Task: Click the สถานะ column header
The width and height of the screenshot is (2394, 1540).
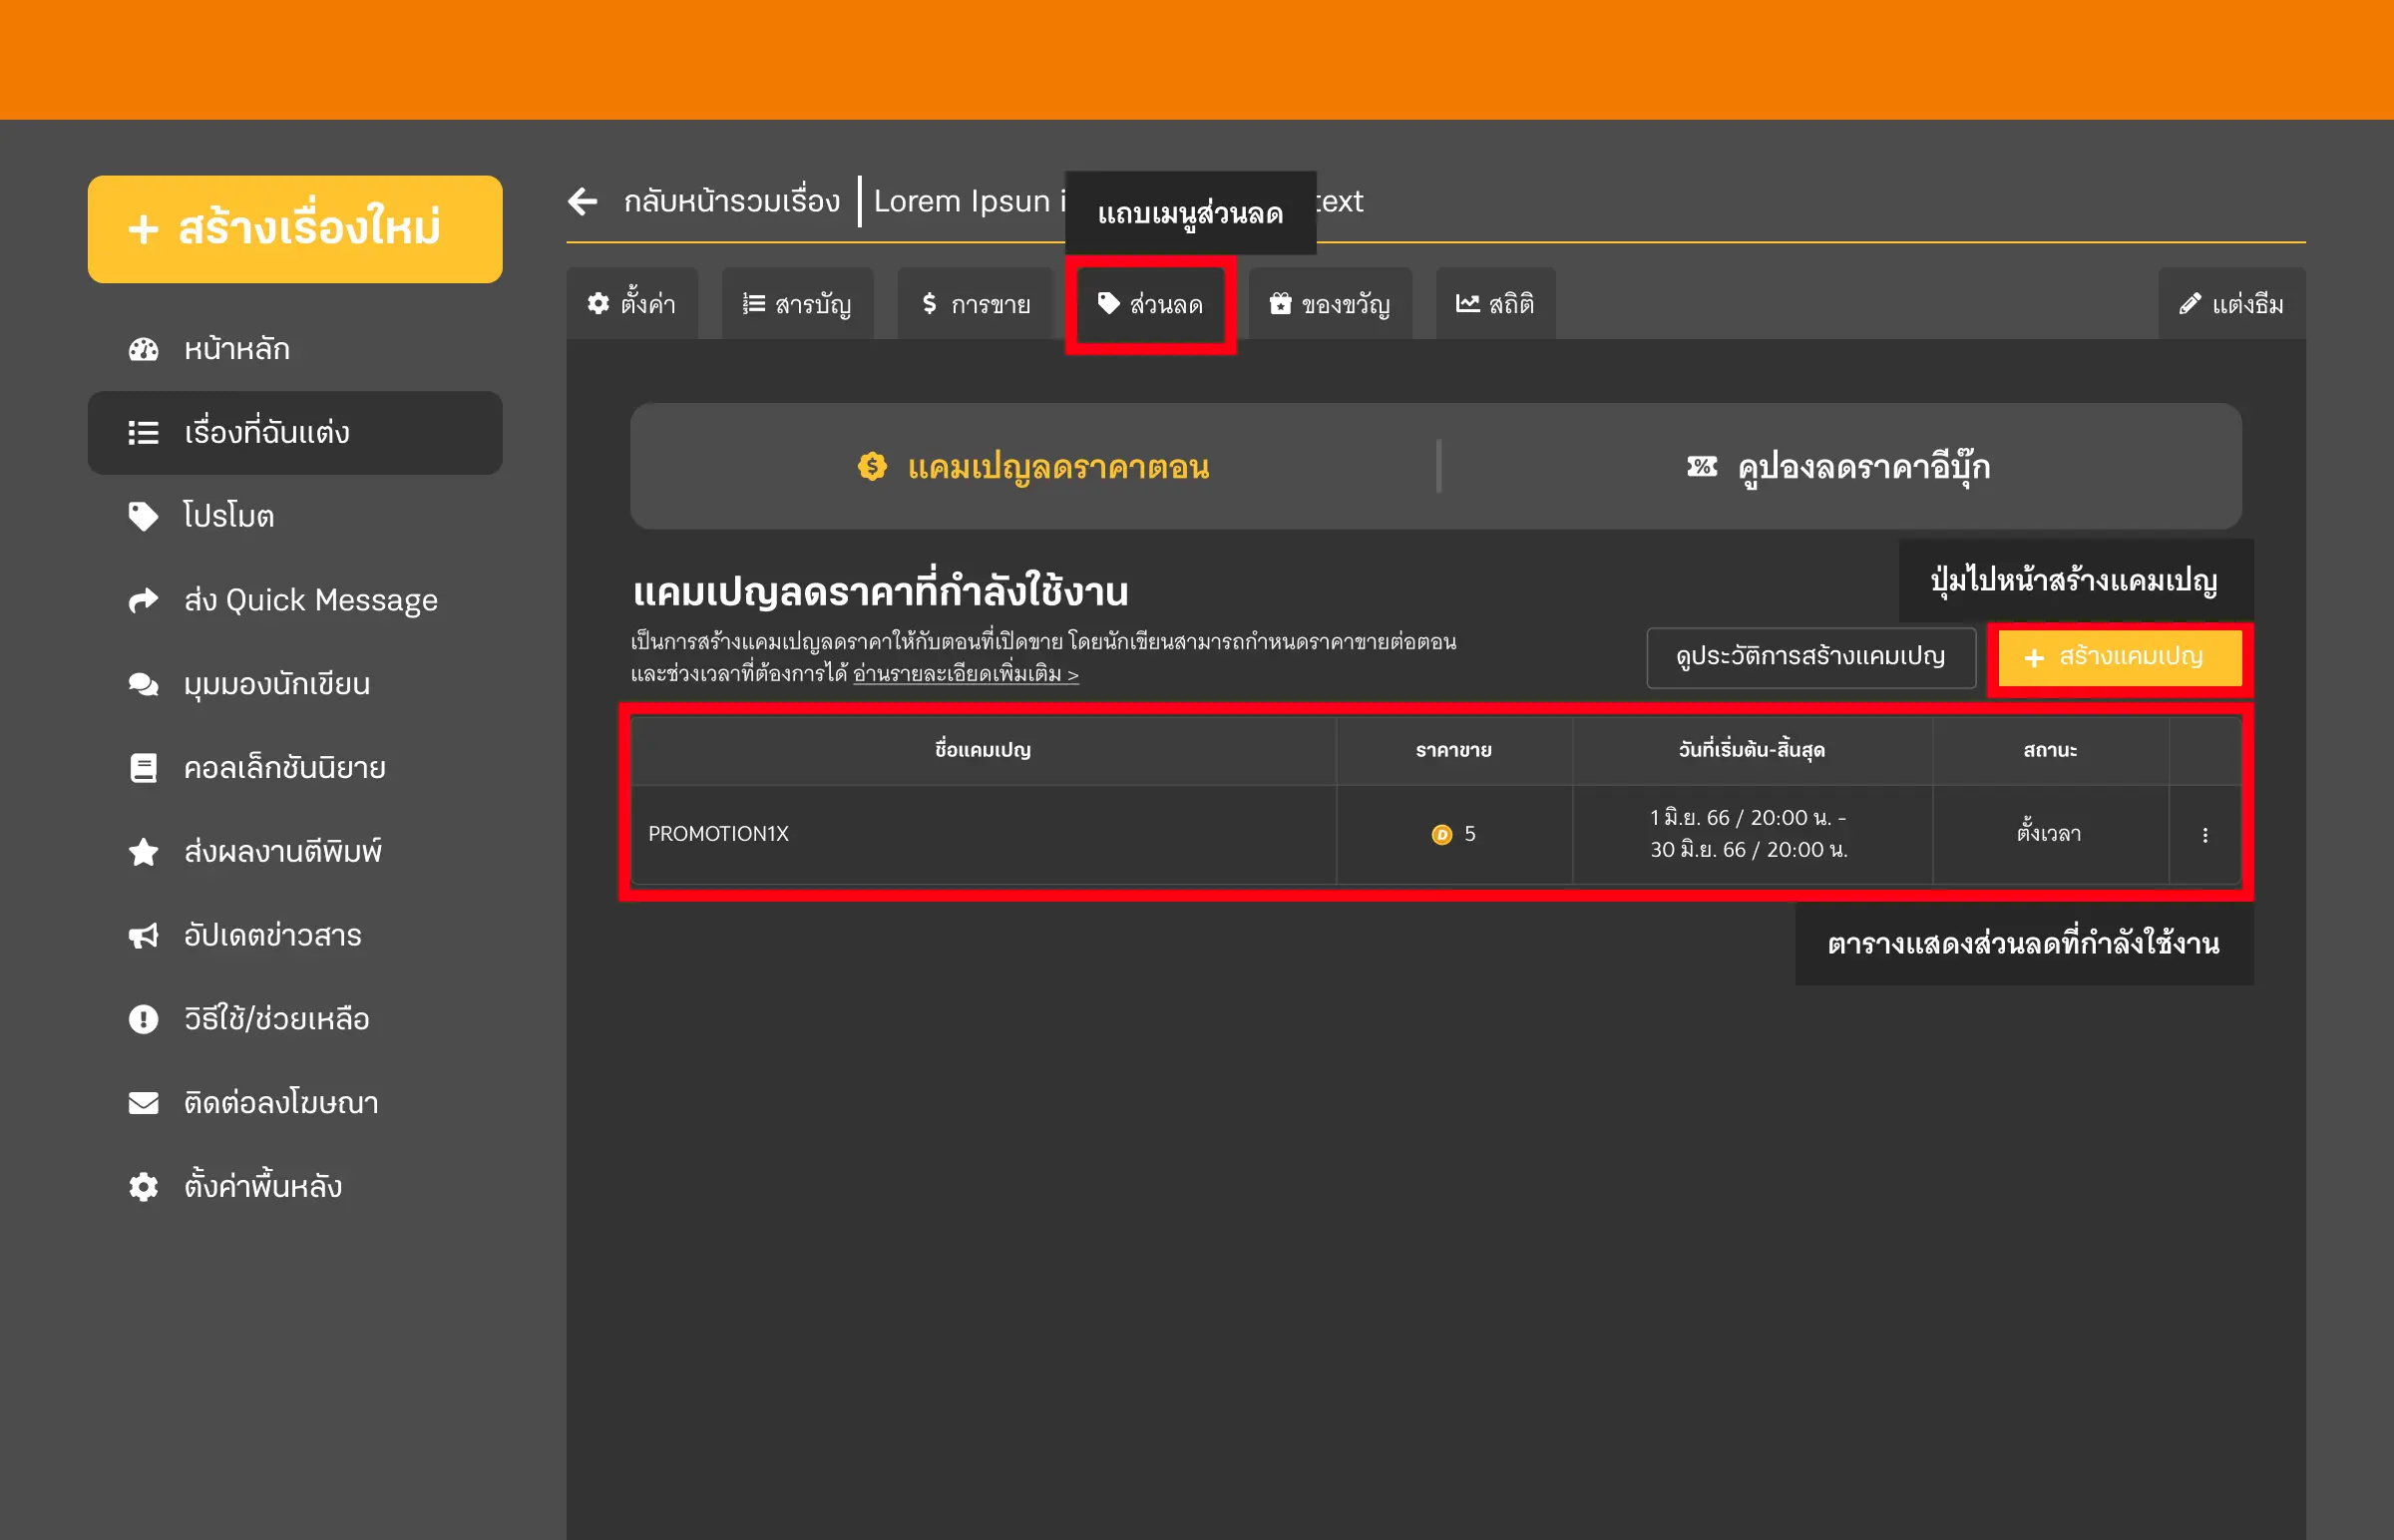Action: click(x=2050, y=750)
